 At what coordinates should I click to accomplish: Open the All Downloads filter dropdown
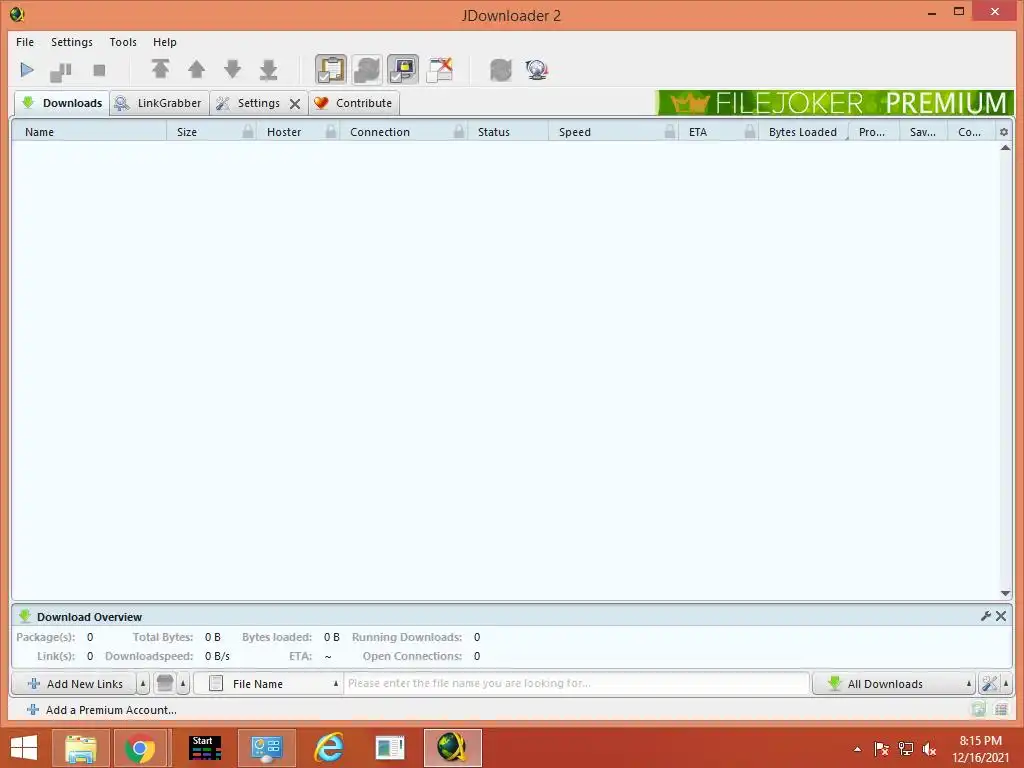pyautogui.click(x=894, y=684)
